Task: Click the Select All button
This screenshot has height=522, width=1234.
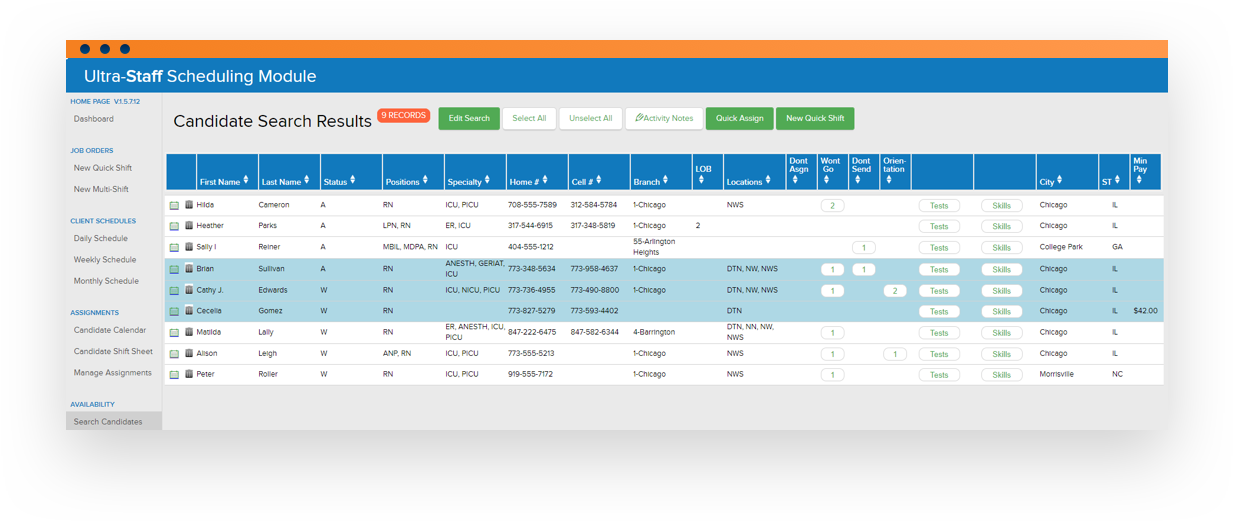Action: click(x=529, y=118)
